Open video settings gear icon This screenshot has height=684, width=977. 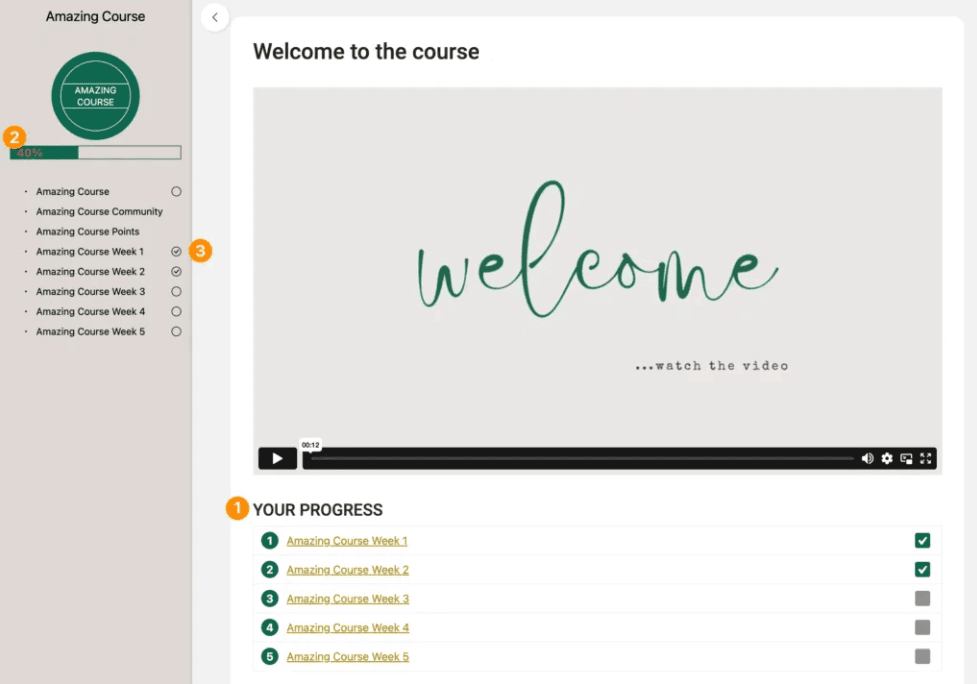[x=887, y=459]
